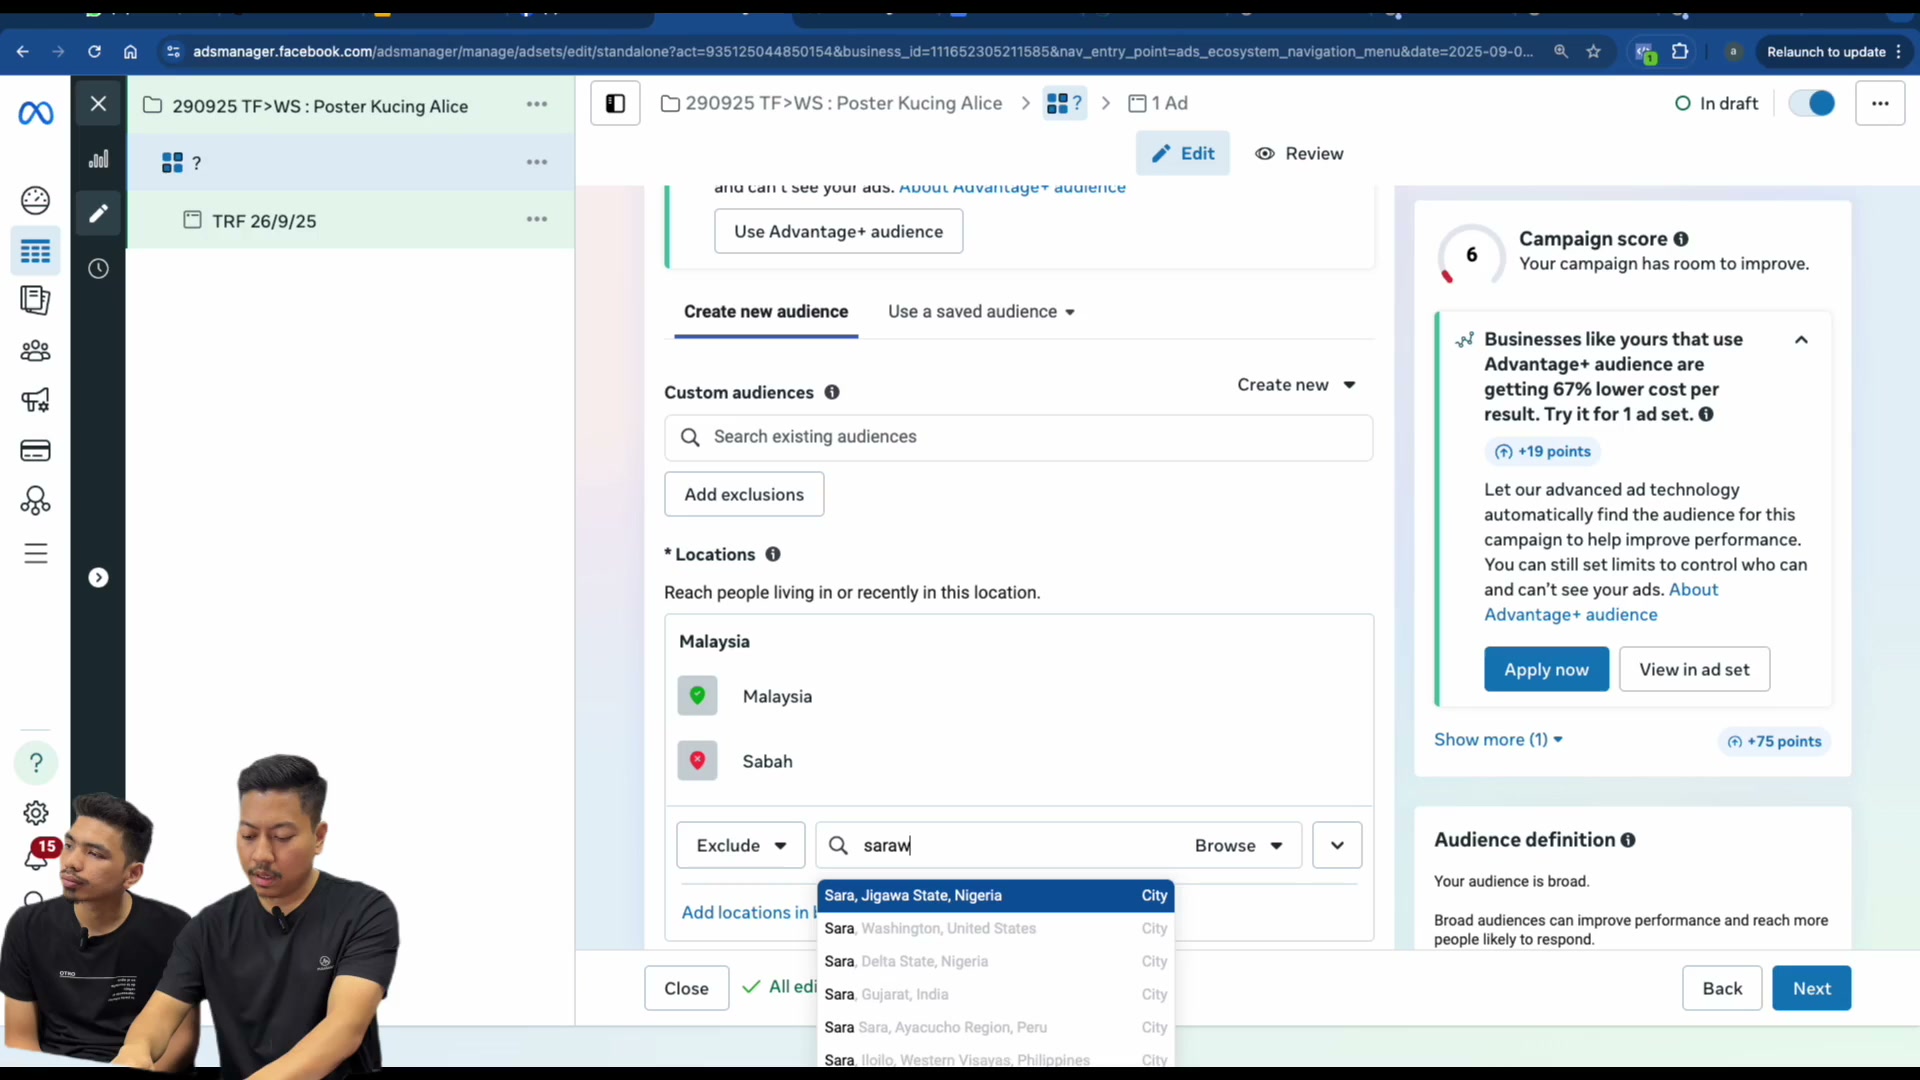The width and height of the screenshot is (1920, 1080).
Task: Open the megaphone advertising icon
Action: 36,401
